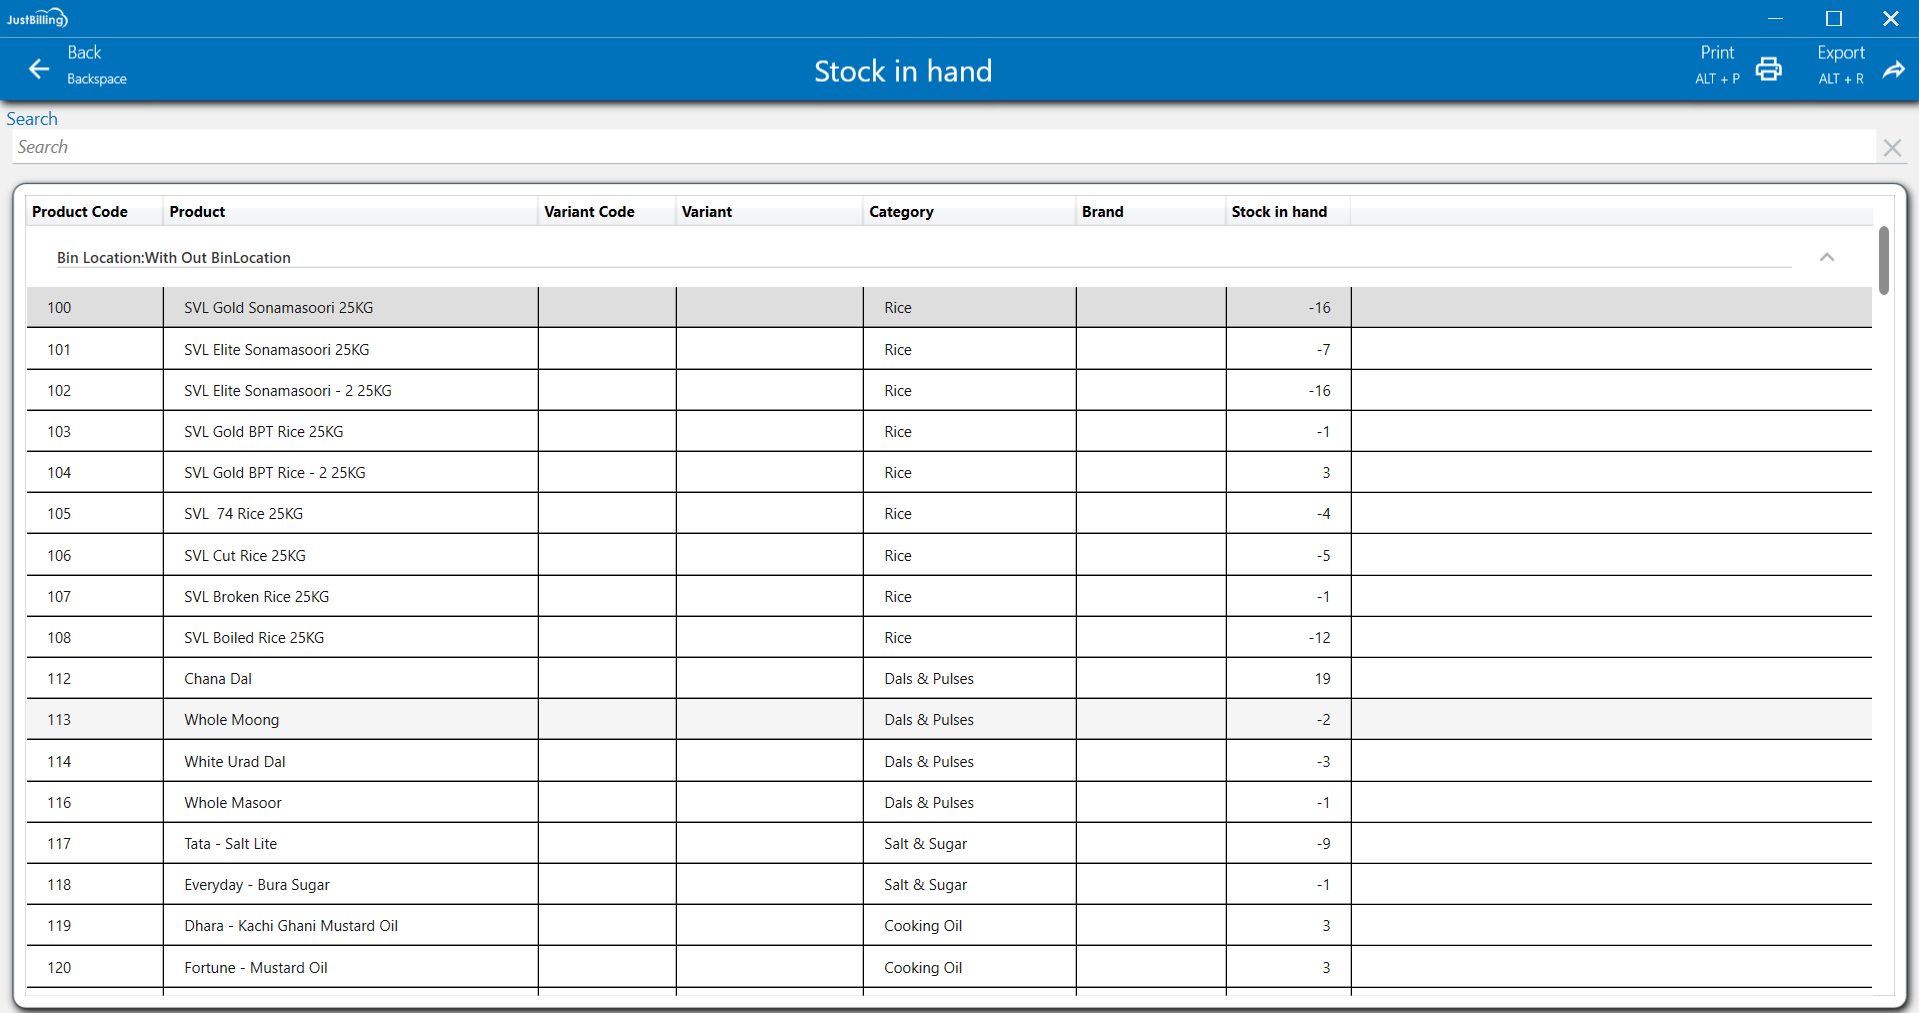
Task: Select Tata - Salt Lite row
Action: [230, 844]
